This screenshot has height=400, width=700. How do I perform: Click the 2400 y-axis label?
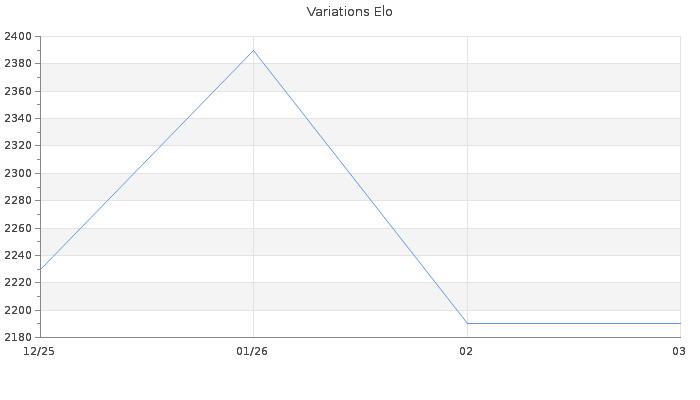tap(19, 36)
